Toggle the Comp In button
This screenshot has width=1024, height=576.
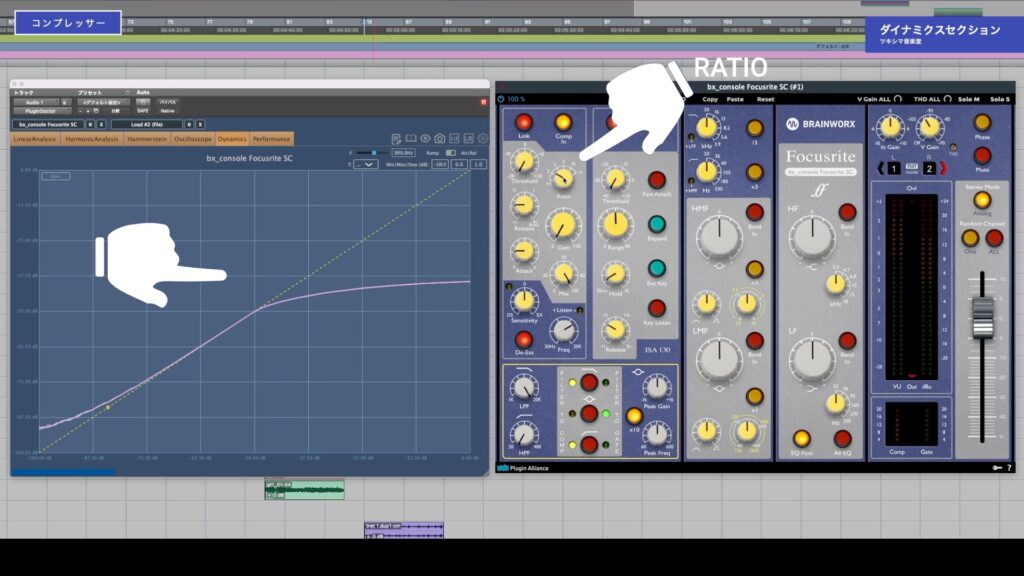[563, 122]
